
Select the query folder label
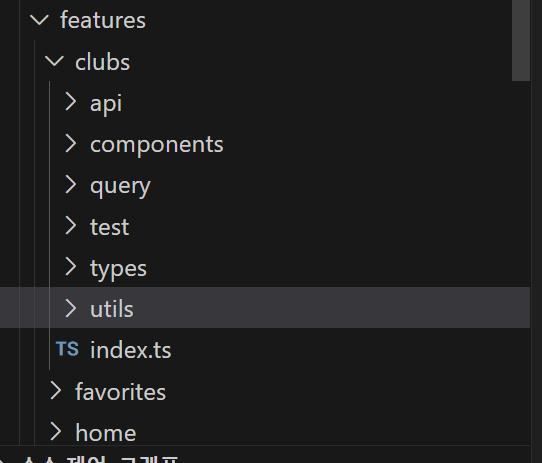(120, 186)
